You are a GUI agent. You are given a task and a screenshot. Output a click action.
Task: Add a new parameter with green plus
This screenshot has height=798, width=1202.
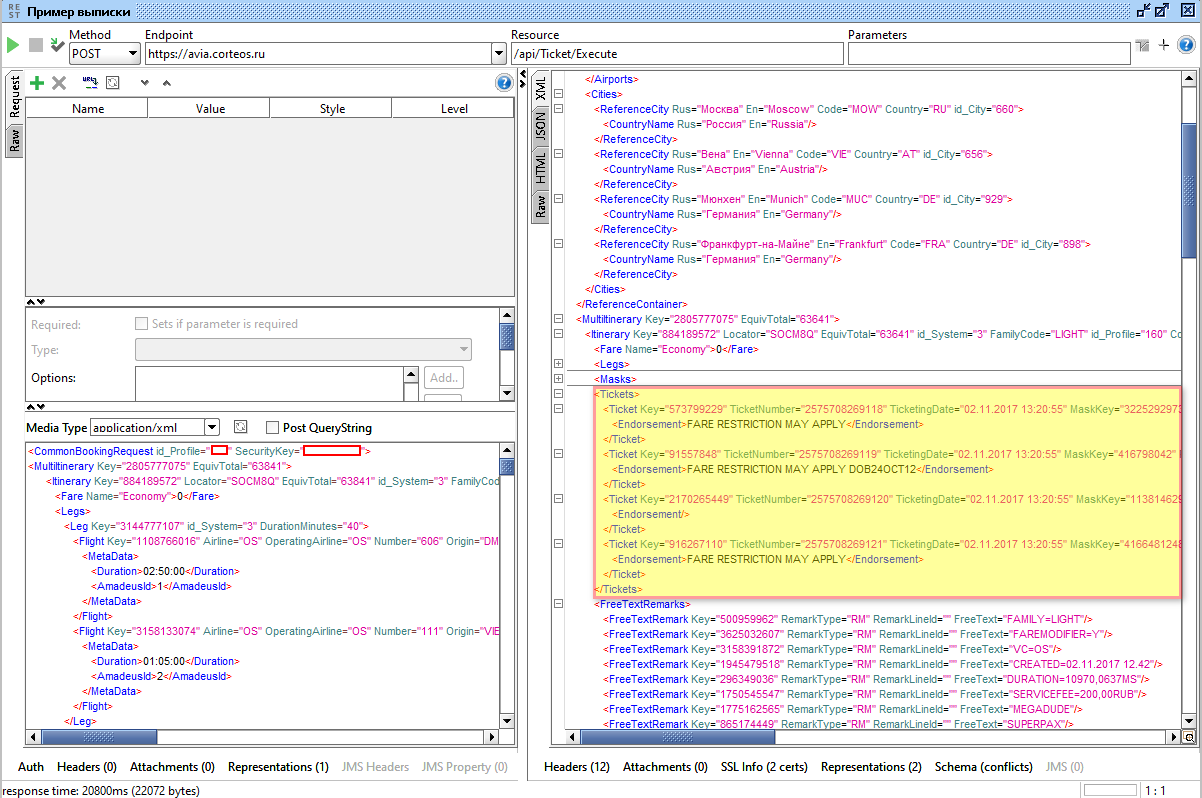[37, 83]
